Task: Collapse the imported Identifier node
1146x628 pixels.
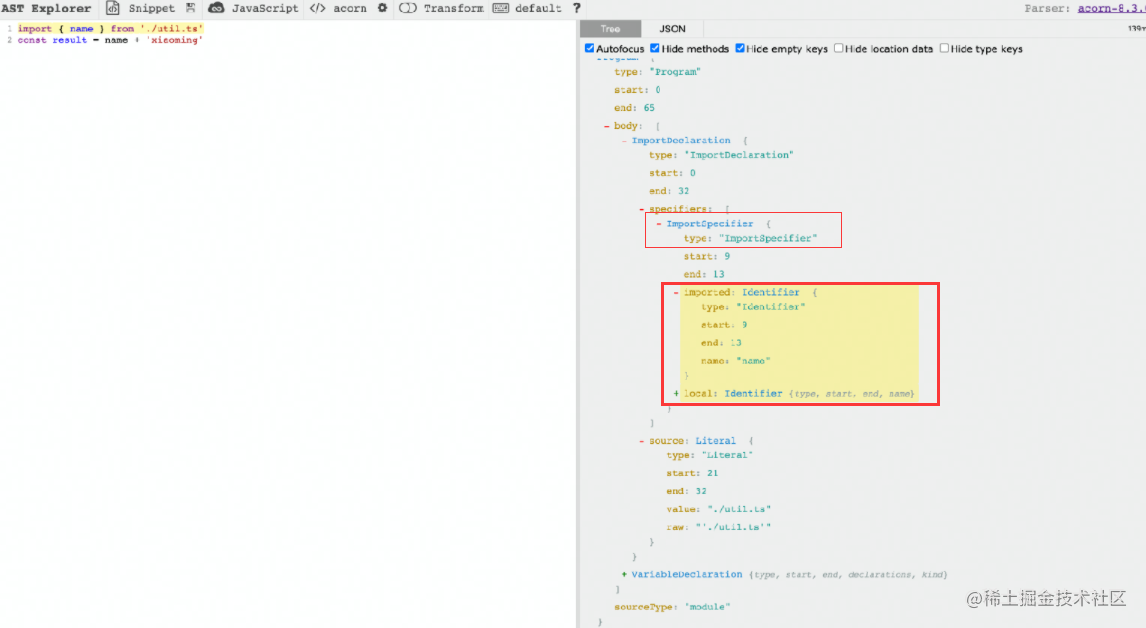Action: tap(676, 292)
